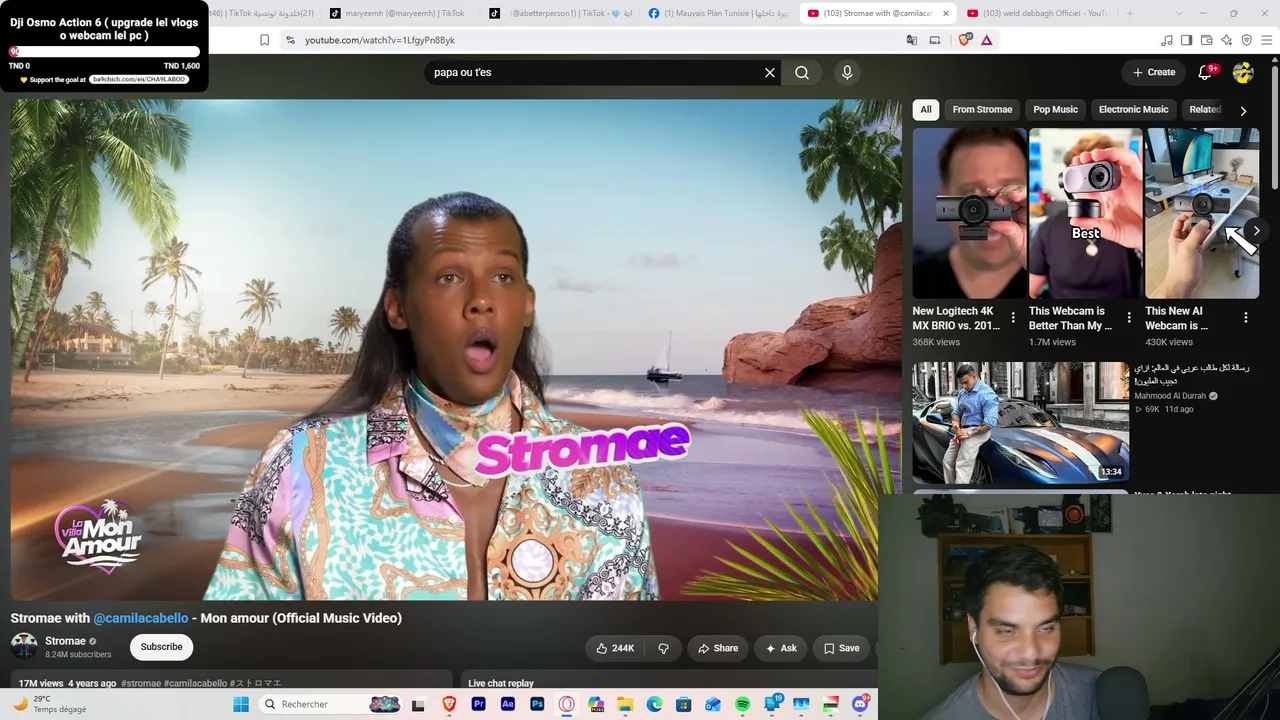Click the YouTube search magnifier button

[802, 72]
